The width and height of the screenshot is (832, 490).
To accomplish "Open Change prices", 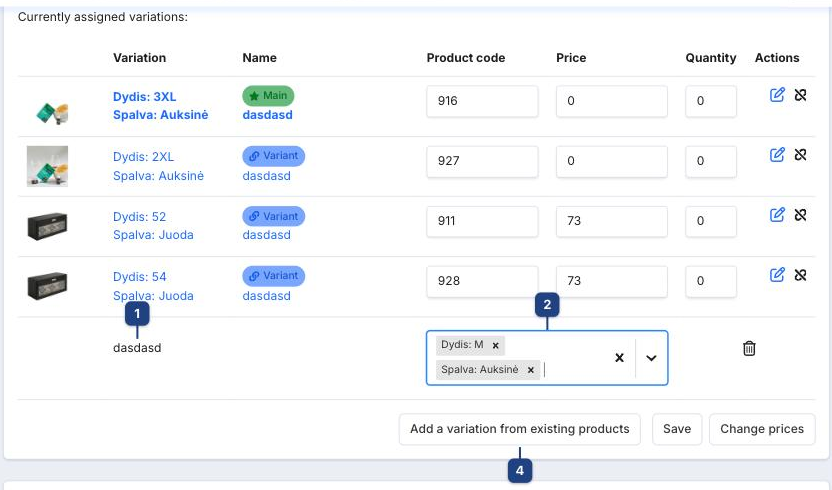I will [x=762, y=429].
